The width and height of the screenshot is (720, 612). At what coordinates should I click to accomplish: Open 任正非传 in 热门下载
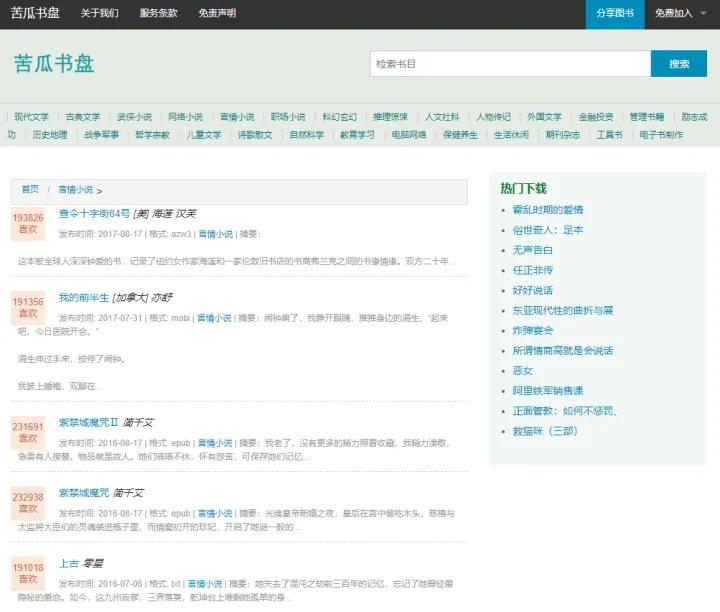point(533,270)
